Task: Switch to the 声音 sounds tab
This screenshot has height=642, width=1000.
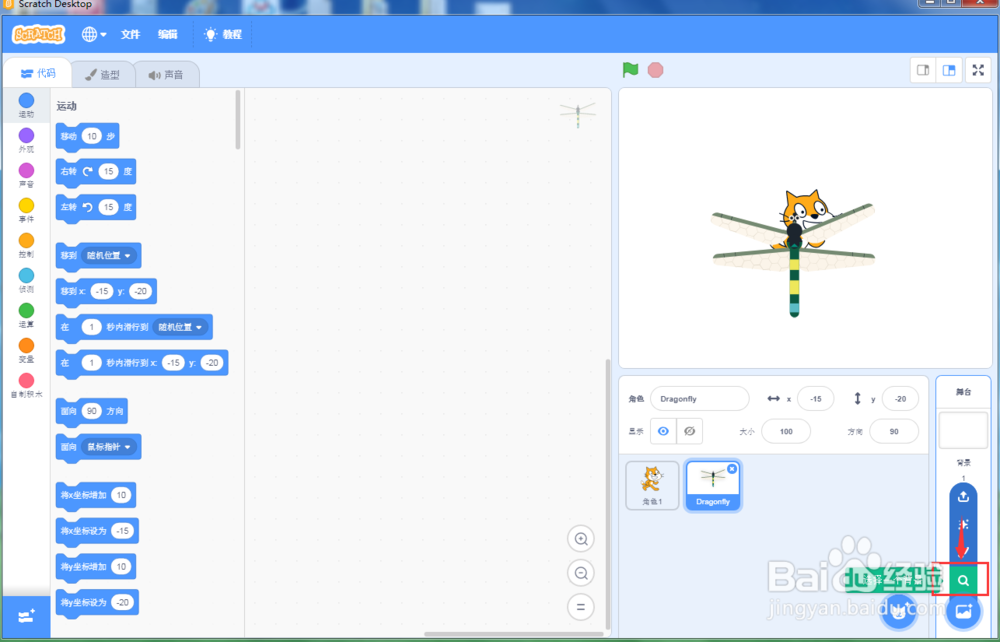Action: click(166, 75)
